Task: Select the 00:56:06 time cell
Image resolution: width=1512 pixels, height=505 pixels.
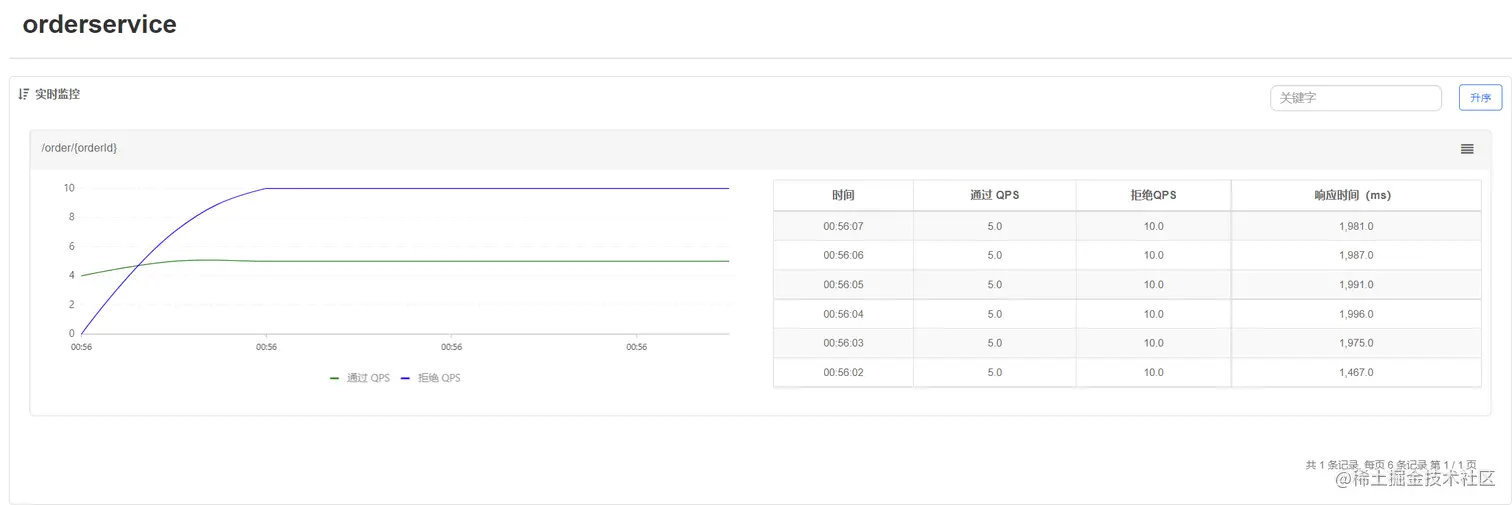Action: click(843, 255)
